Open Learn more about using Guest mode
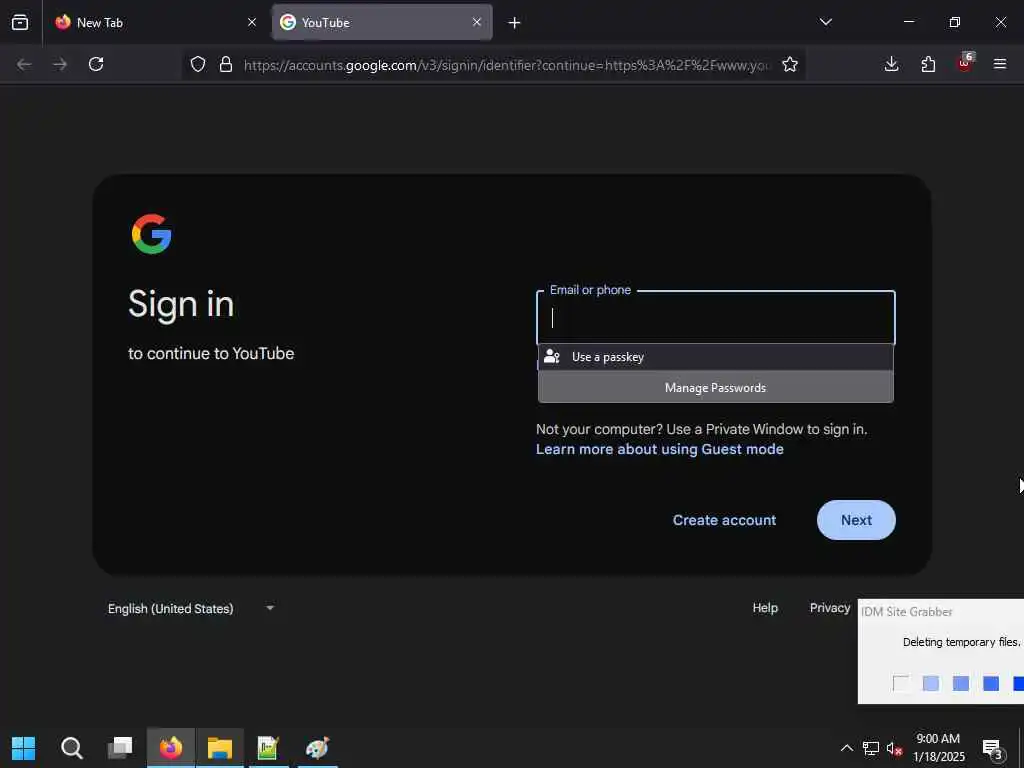Screen dimensions: 1024x768 [x=660, y=449]
